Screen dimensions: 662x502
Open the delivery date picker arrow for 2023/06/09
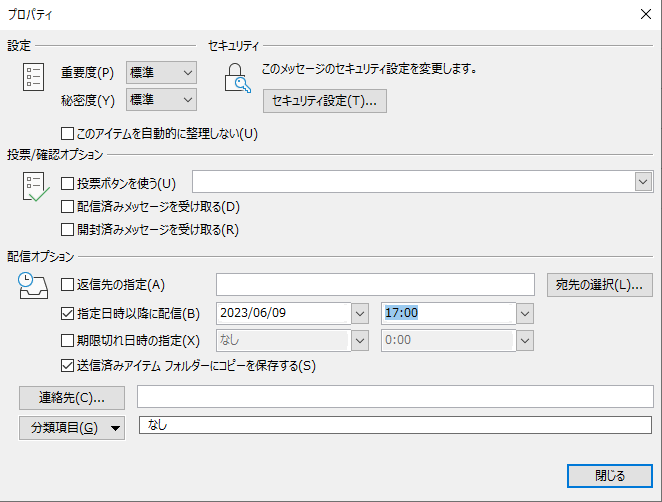[x=360, y=314]
